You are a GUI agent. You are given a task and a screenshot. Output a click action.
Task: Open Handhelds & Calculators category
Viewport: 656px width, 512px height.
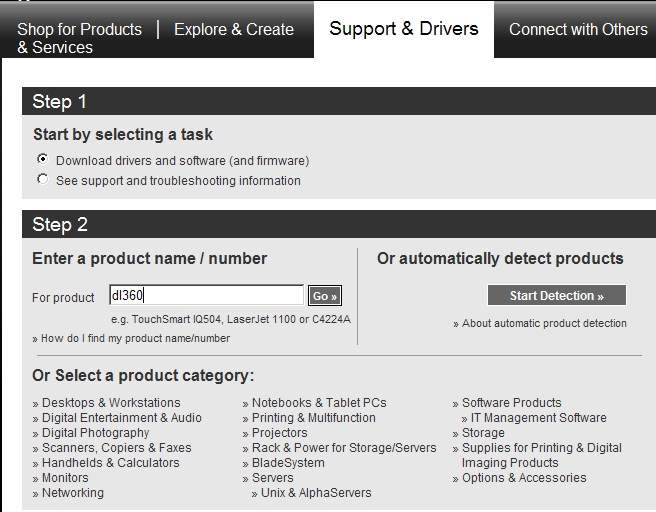110,463
